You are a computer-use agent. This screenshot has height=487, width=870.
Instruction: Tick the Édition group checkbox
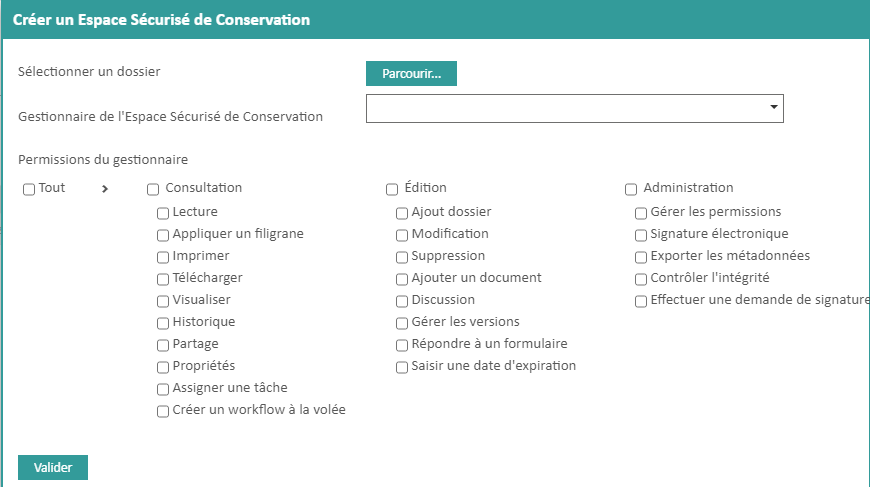(392, 189)
